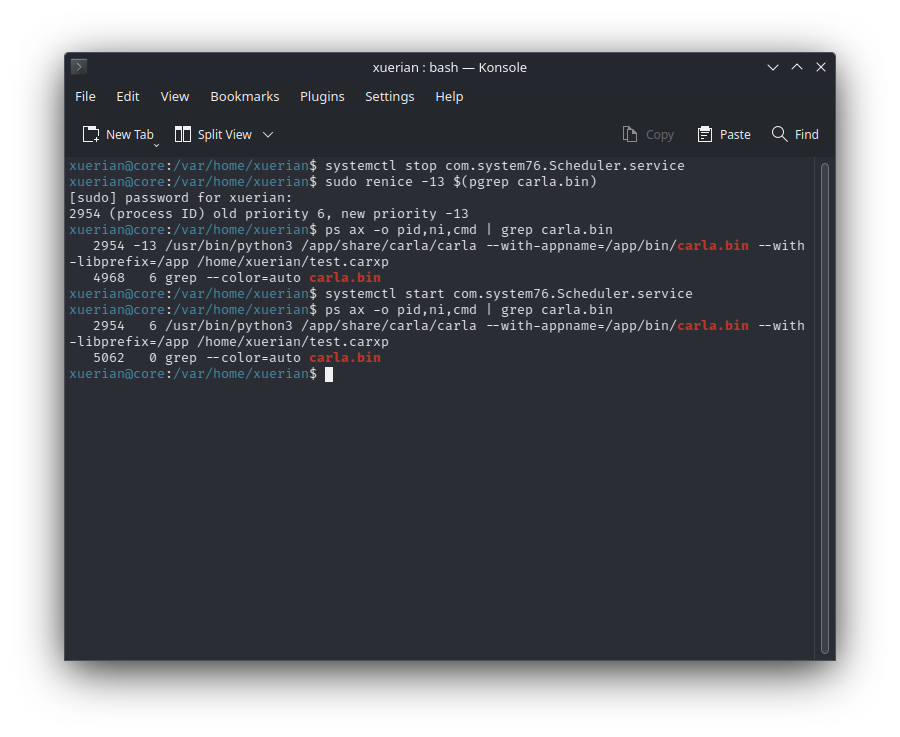This screenshot has width=900, height=737.
Task: Click the terminal cursor at last prompt
Action: click(329, 374)
